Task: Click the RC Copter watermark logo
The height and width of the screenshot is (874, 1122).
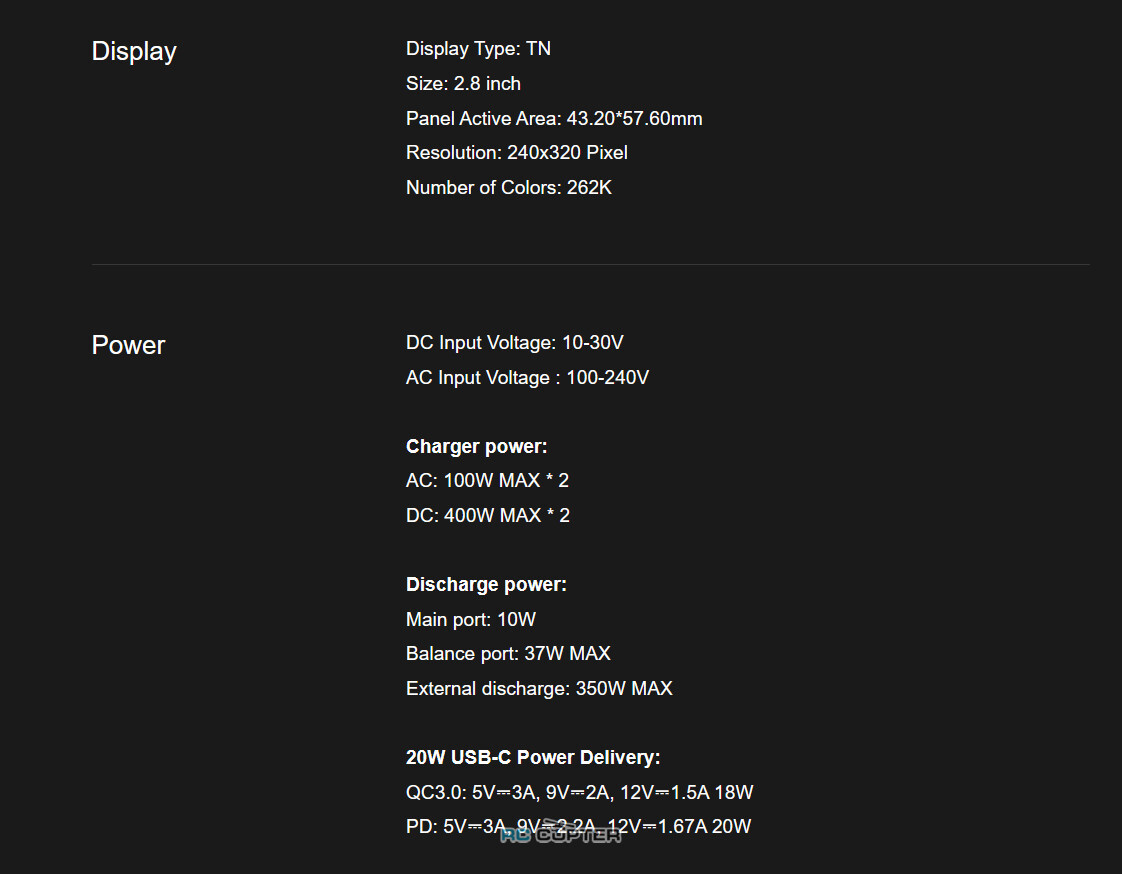Action: (561, 833)
